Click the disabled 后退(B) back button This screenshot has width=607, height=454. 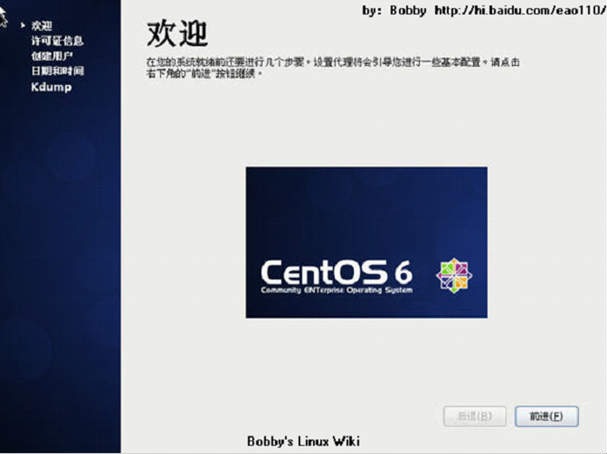pyautogui.click(x=475, y=416)
